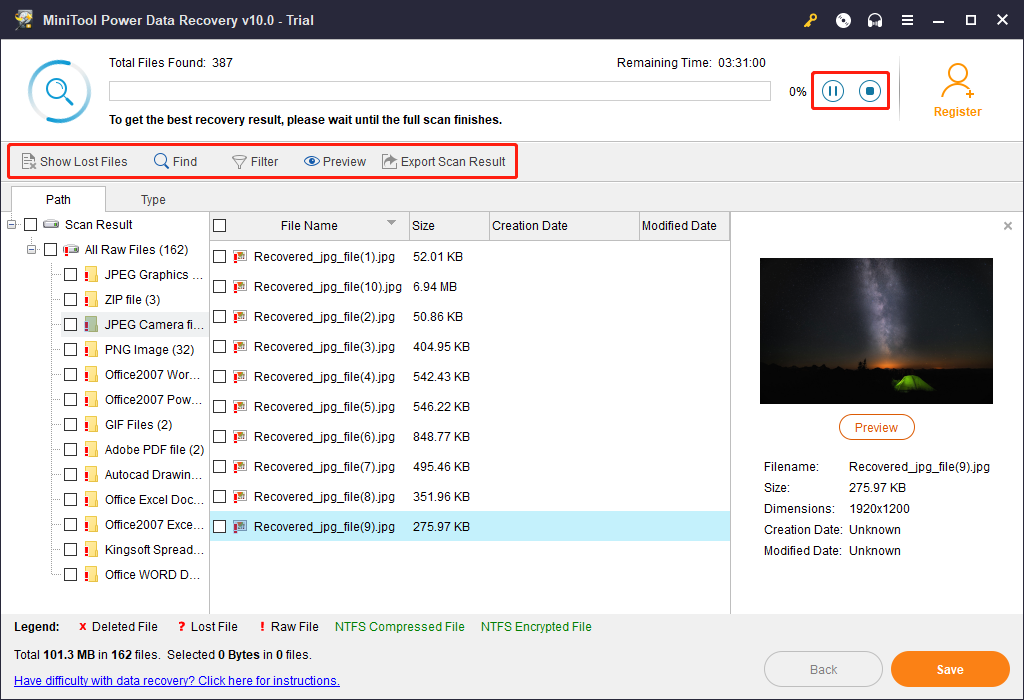Click the Register user icon
The image size is (1024, 700).
(x=957, y=80)
